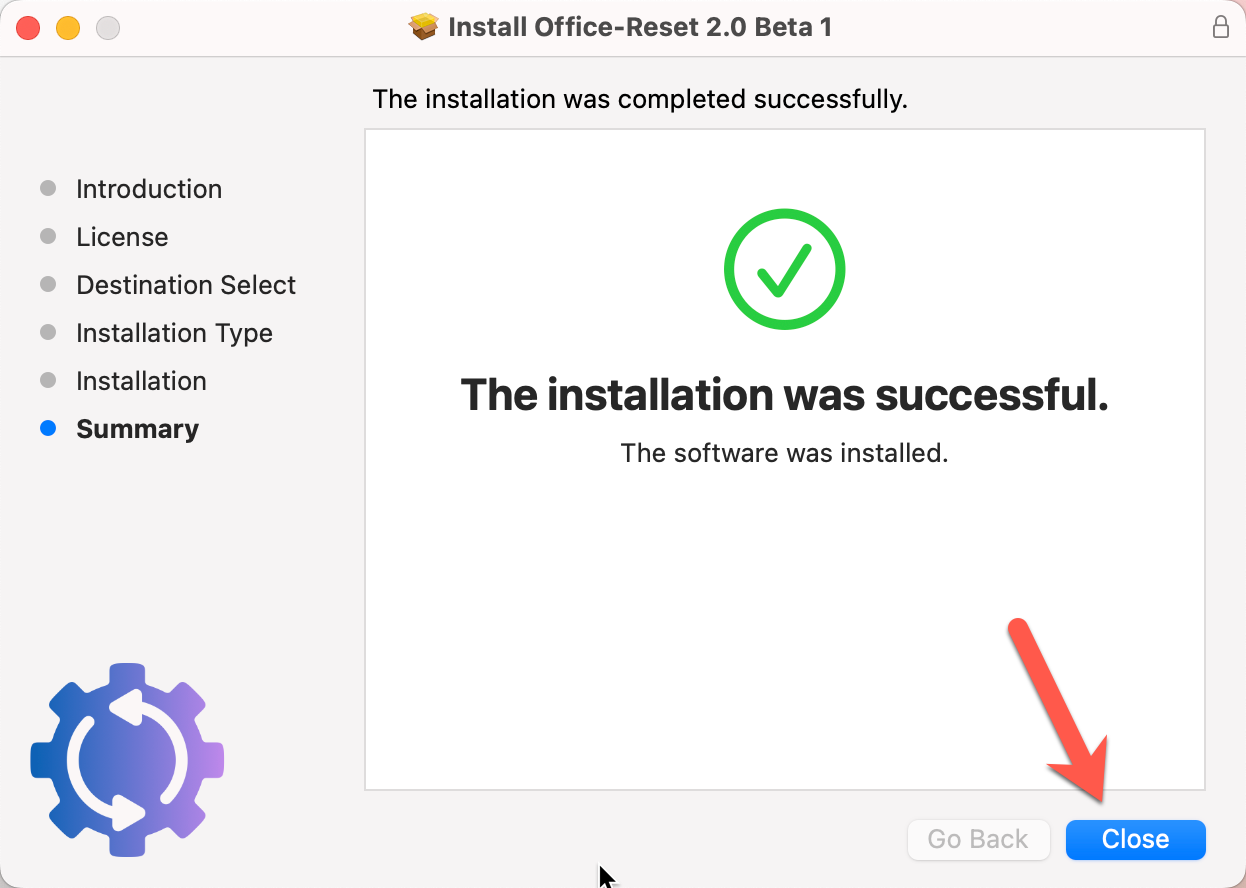Click the package icon in title bar
This screenshot has width=1246, height=888.
point(424,27)
